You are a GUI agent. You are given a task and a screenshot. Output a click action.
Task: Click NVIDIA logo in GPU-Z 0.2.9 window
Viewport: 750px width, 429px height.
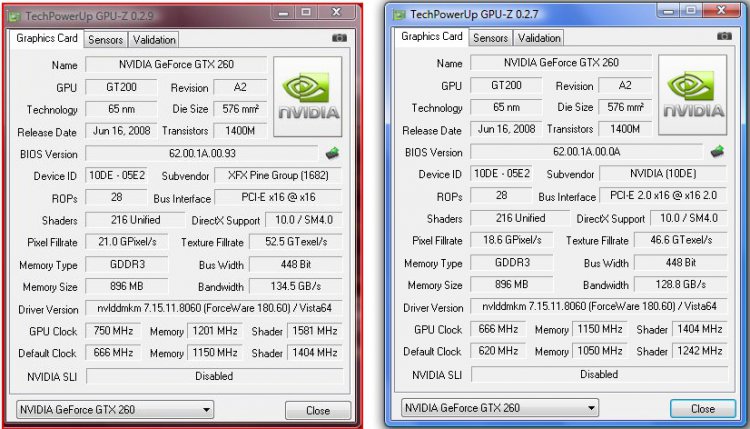tap(308, 97)
